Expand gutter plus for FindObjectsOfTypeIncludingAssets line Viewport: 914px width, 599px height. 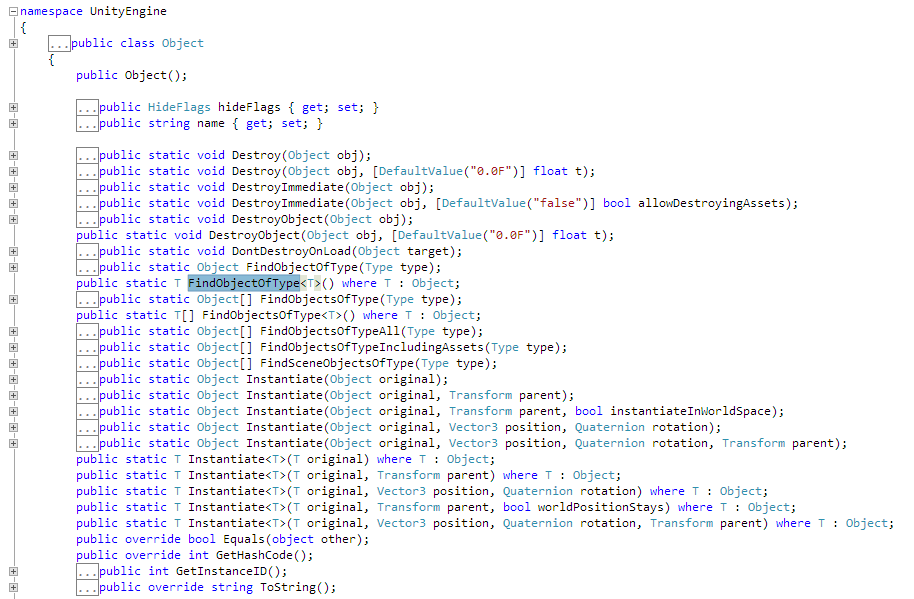13,347
